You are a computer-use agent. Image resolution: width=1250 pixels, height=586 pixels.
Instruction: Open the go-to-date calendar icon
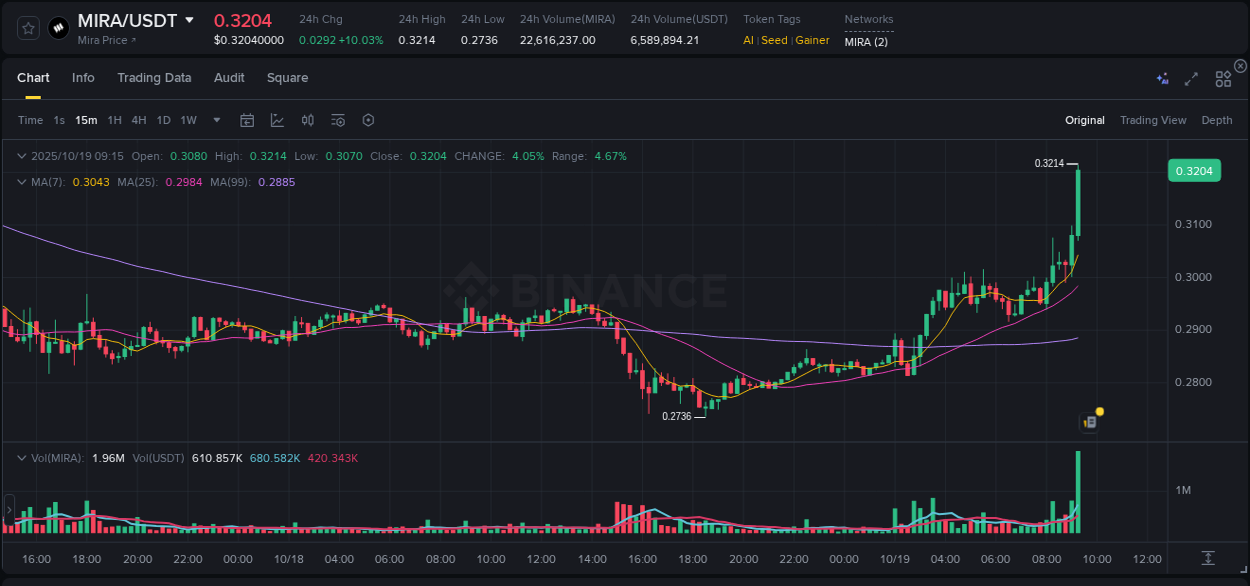[x=247, y=120]
